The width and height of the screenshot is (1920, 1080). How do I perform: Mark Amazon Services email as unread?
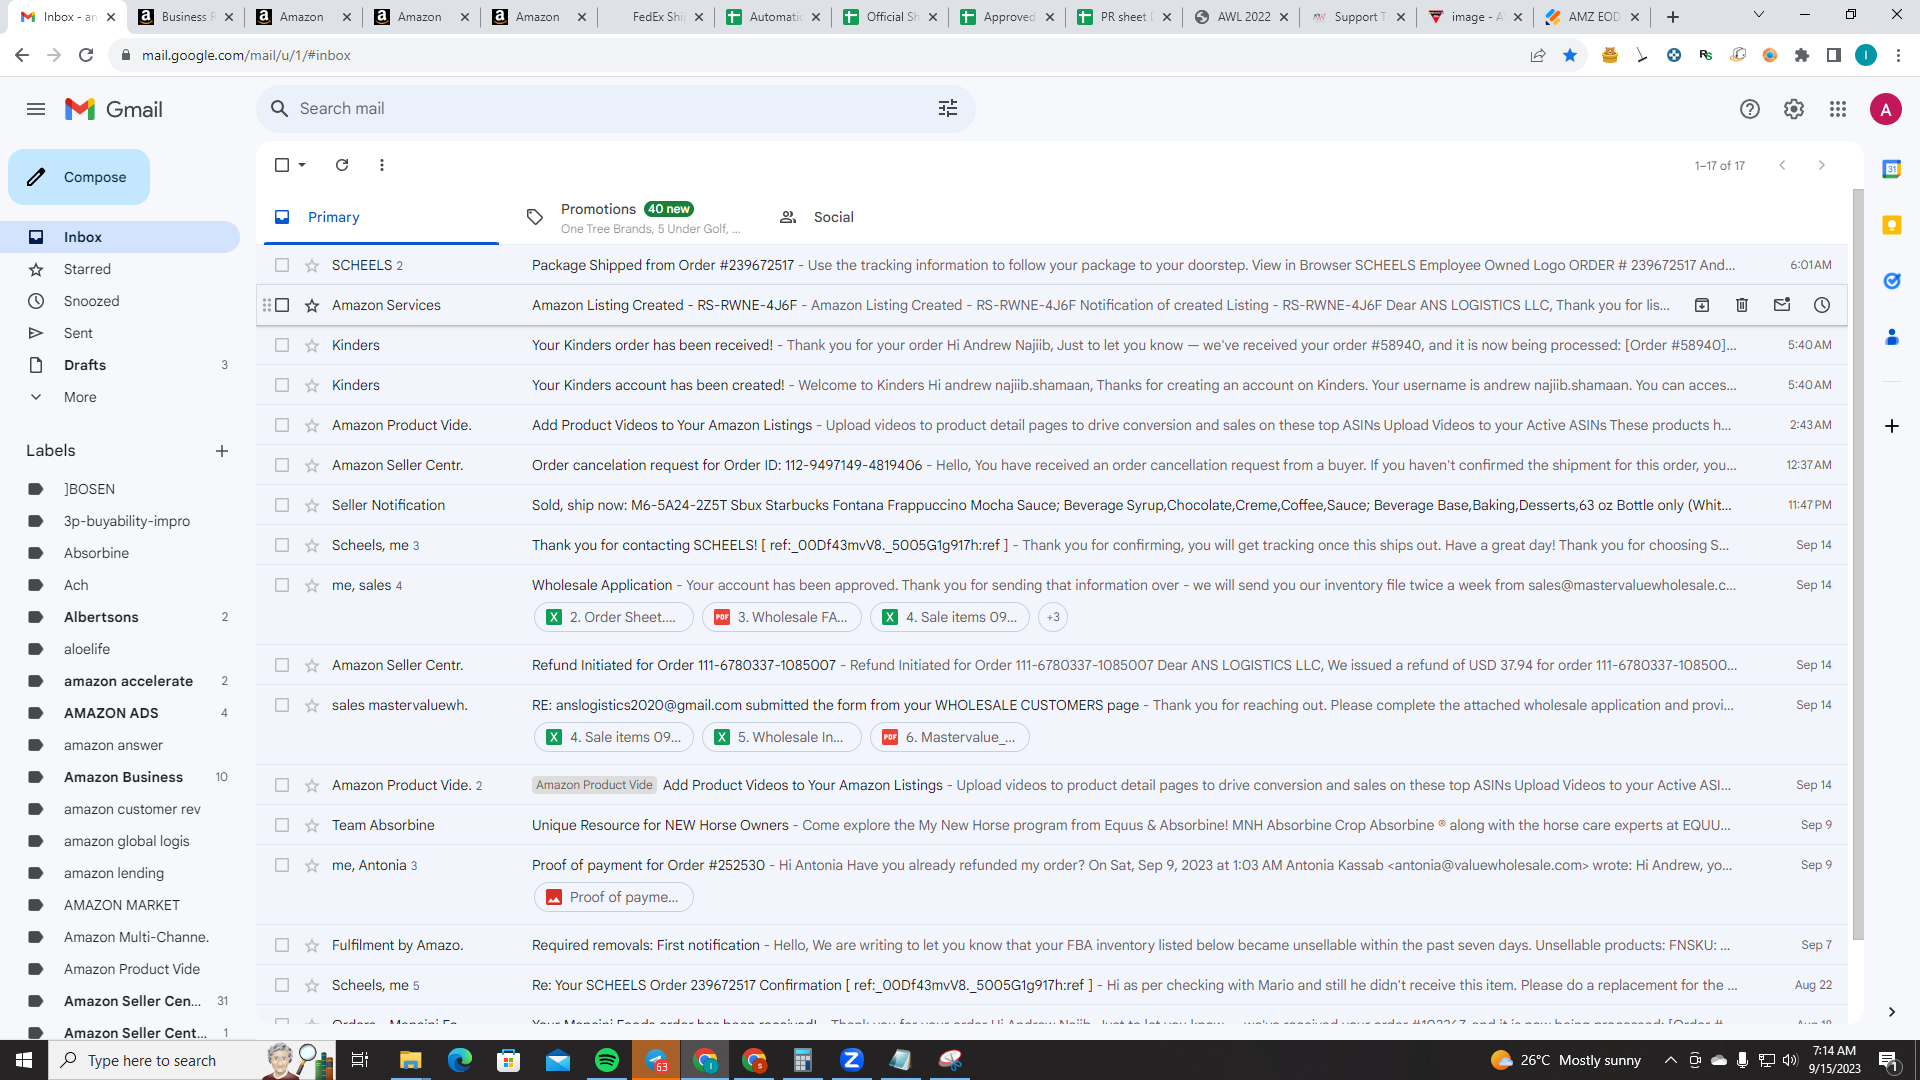1782,305
